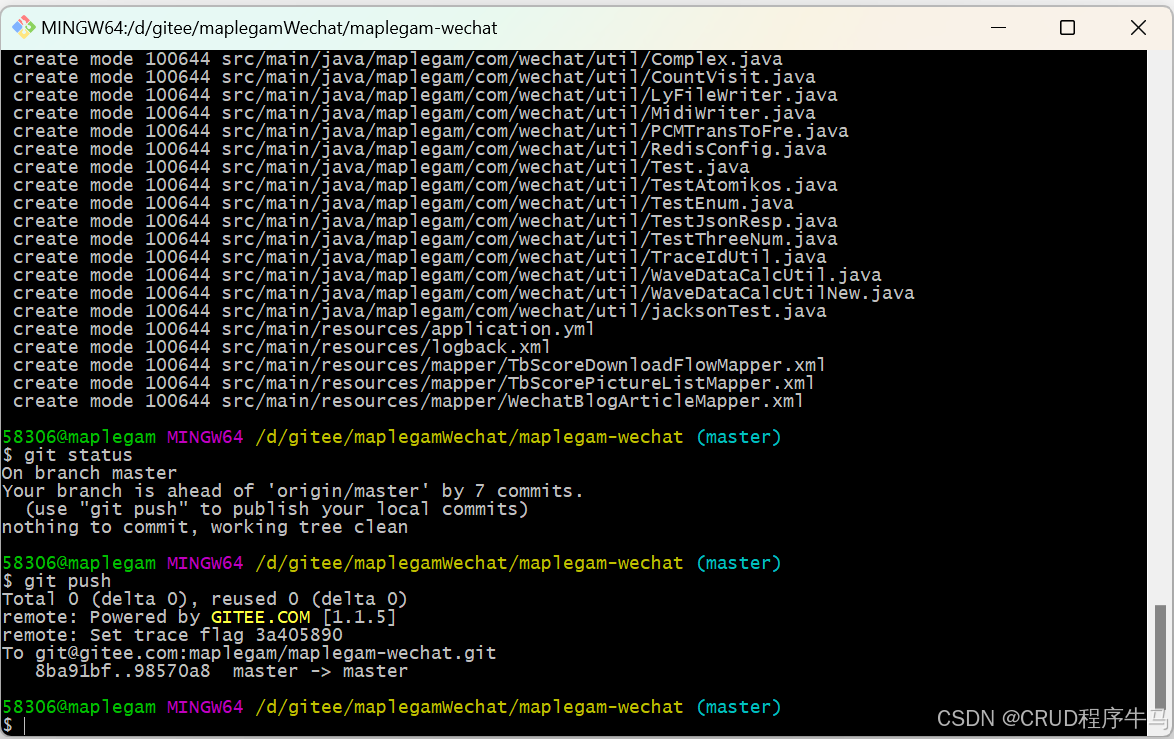Click the line ending in application.yml

(304, 329)
